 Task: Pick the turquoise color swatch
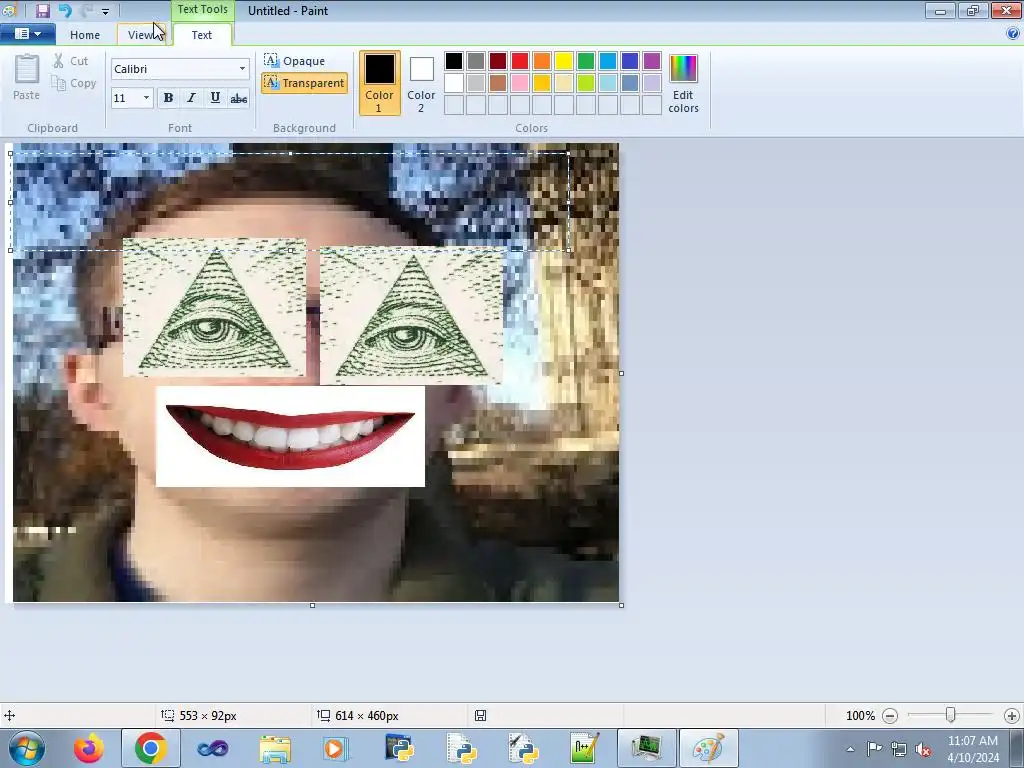pyautogui.click(x=608, y=61)
